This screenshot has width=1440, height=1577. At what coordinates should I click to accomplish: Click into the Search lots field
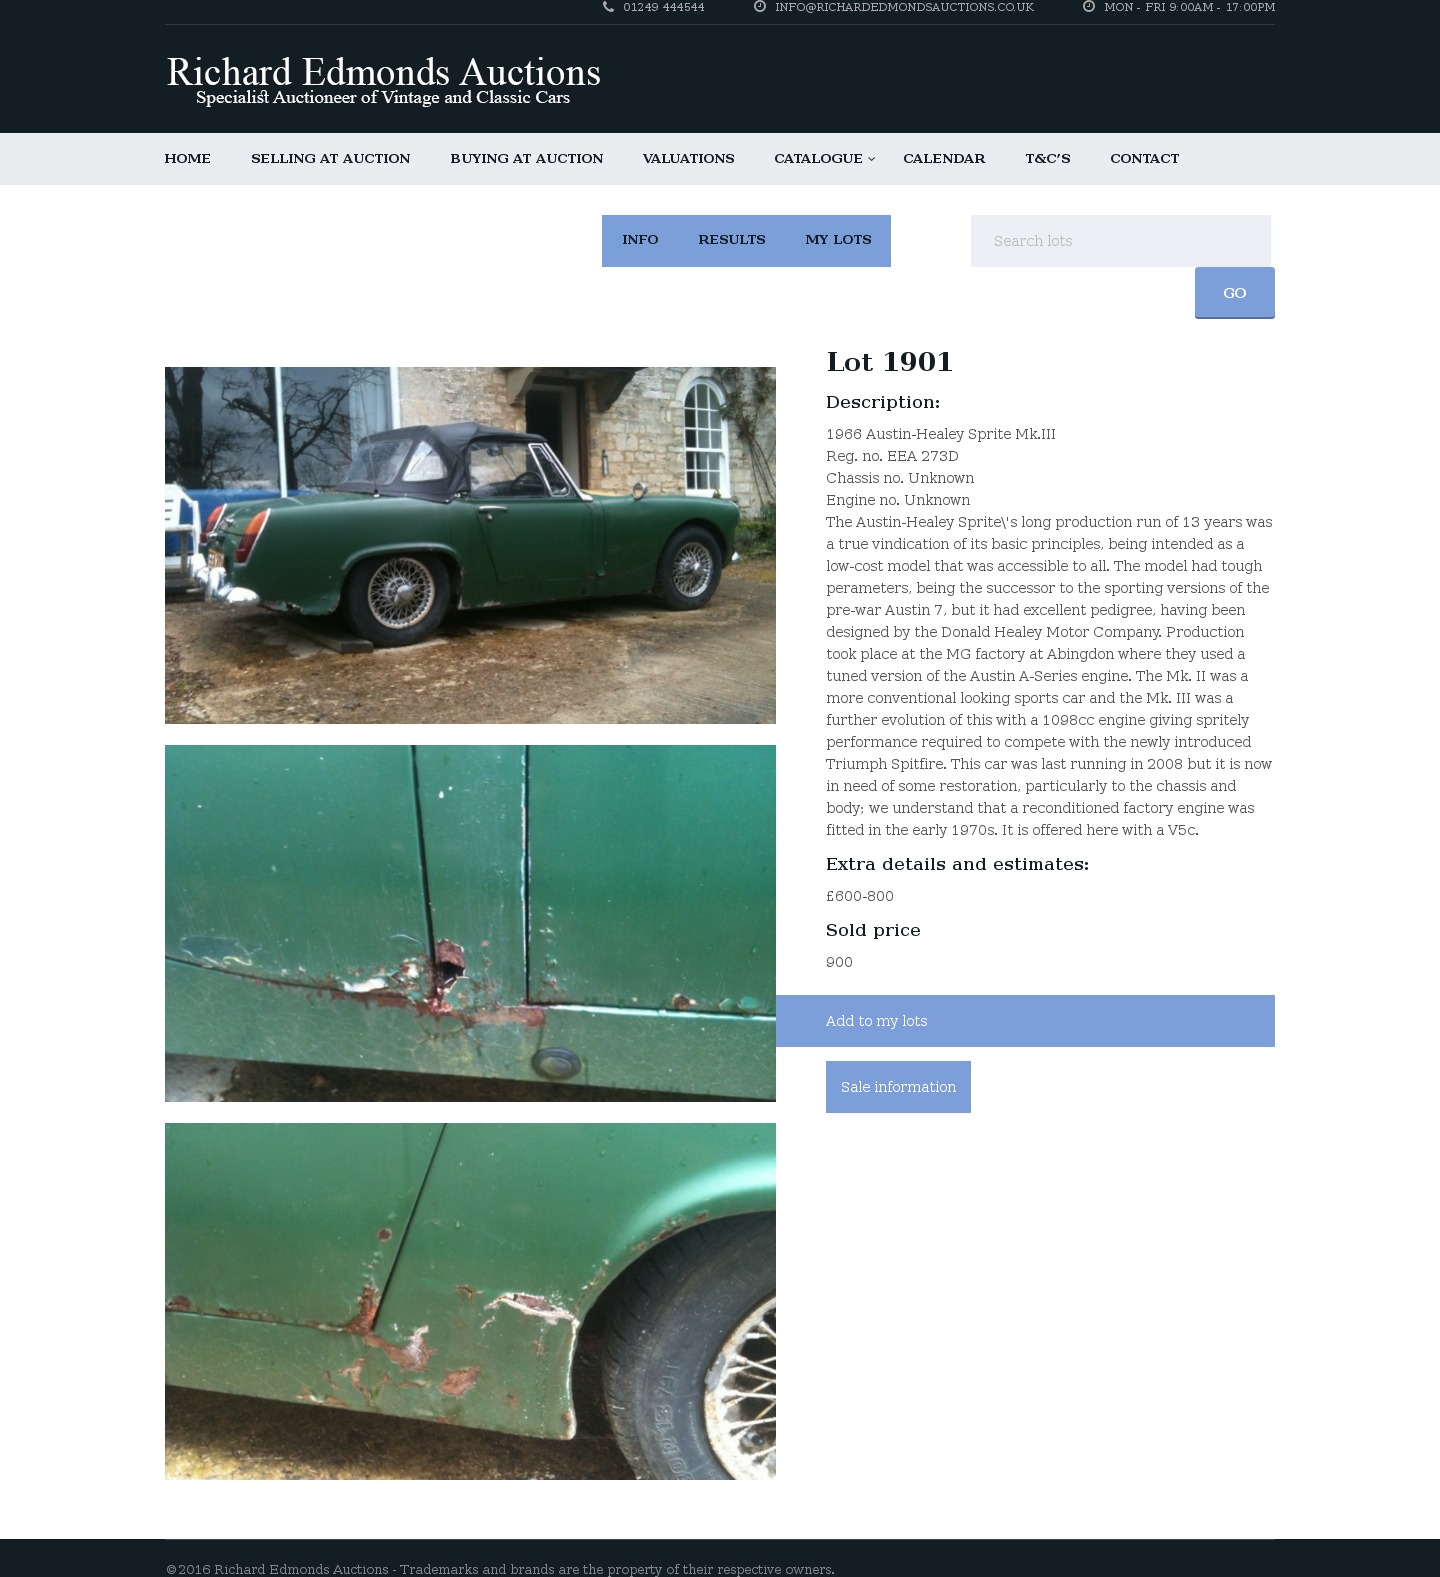[1120, 241]
